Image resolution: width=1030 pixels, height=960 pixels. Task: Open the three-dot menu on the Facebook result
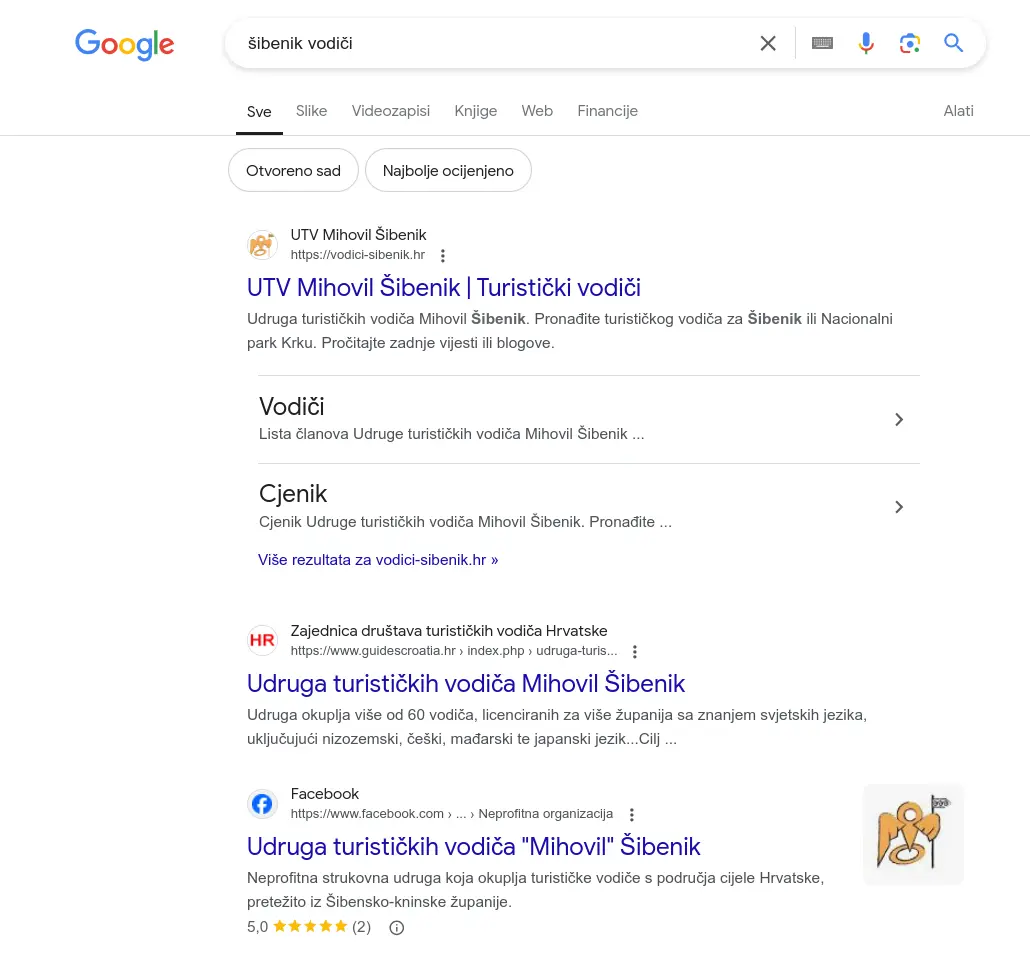pos(631,815)
